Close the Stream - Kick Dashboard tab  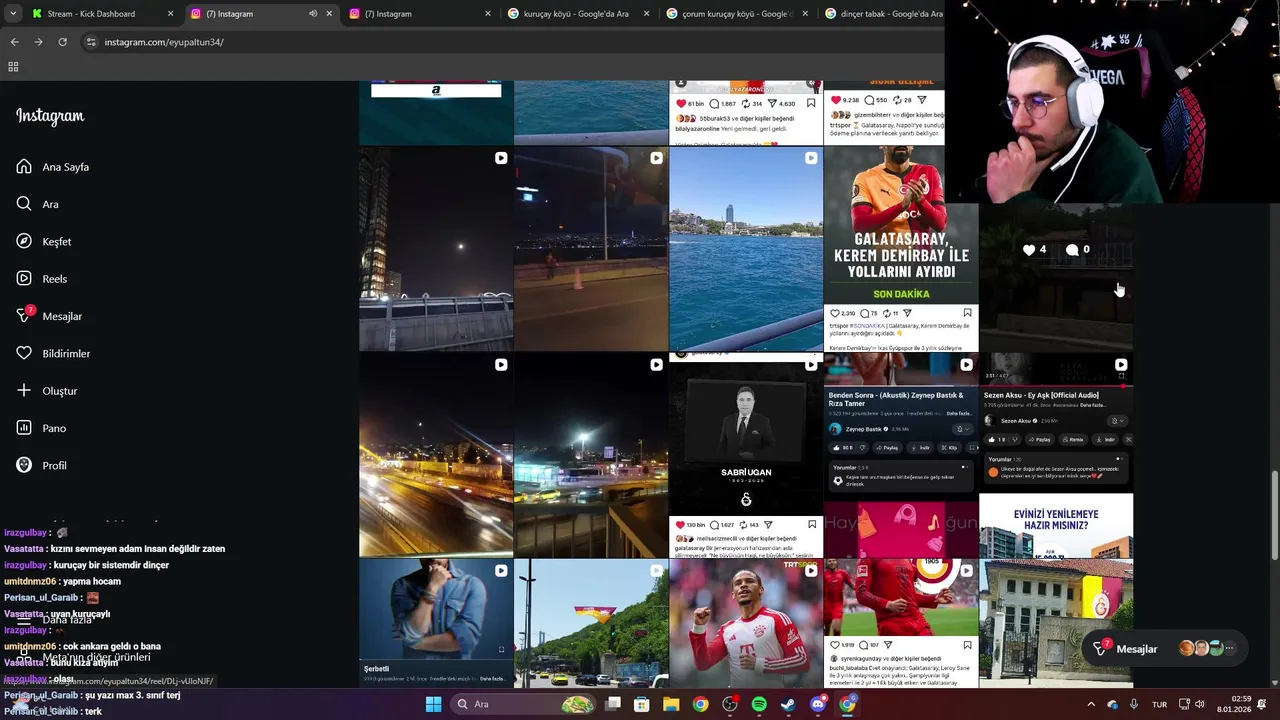tap(170, 14)
